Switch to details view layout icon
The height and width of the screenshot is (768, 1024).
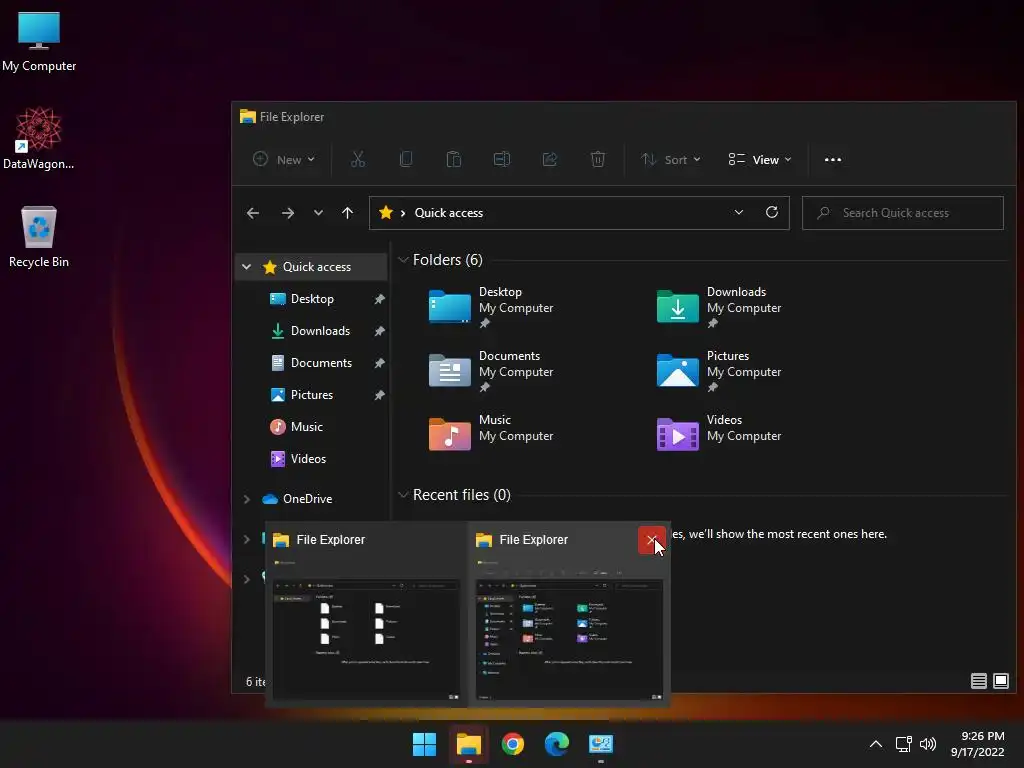[978, 681]
